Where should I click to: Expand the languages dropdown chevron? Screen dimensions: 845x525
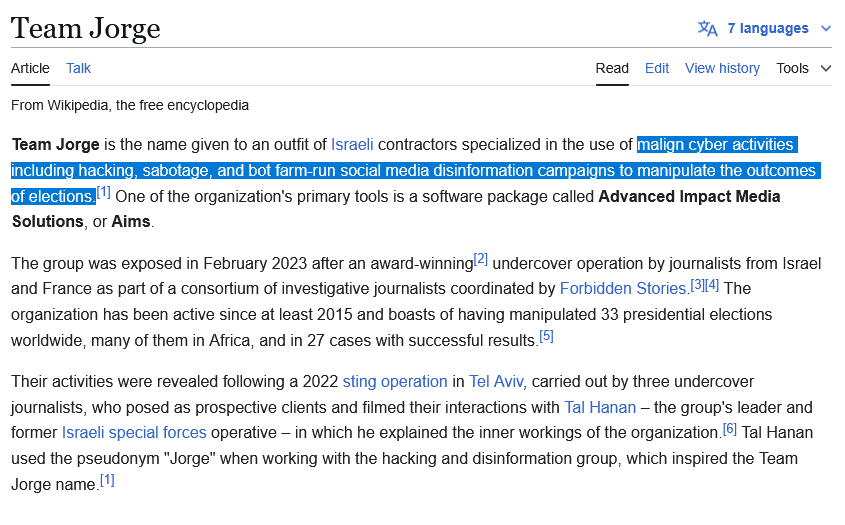[x=826, y=29]
